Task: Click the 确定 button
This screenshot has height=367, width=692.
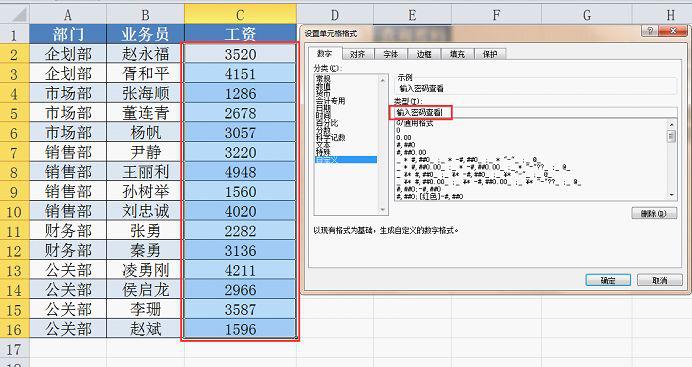Action: click(x=608, y=280)
